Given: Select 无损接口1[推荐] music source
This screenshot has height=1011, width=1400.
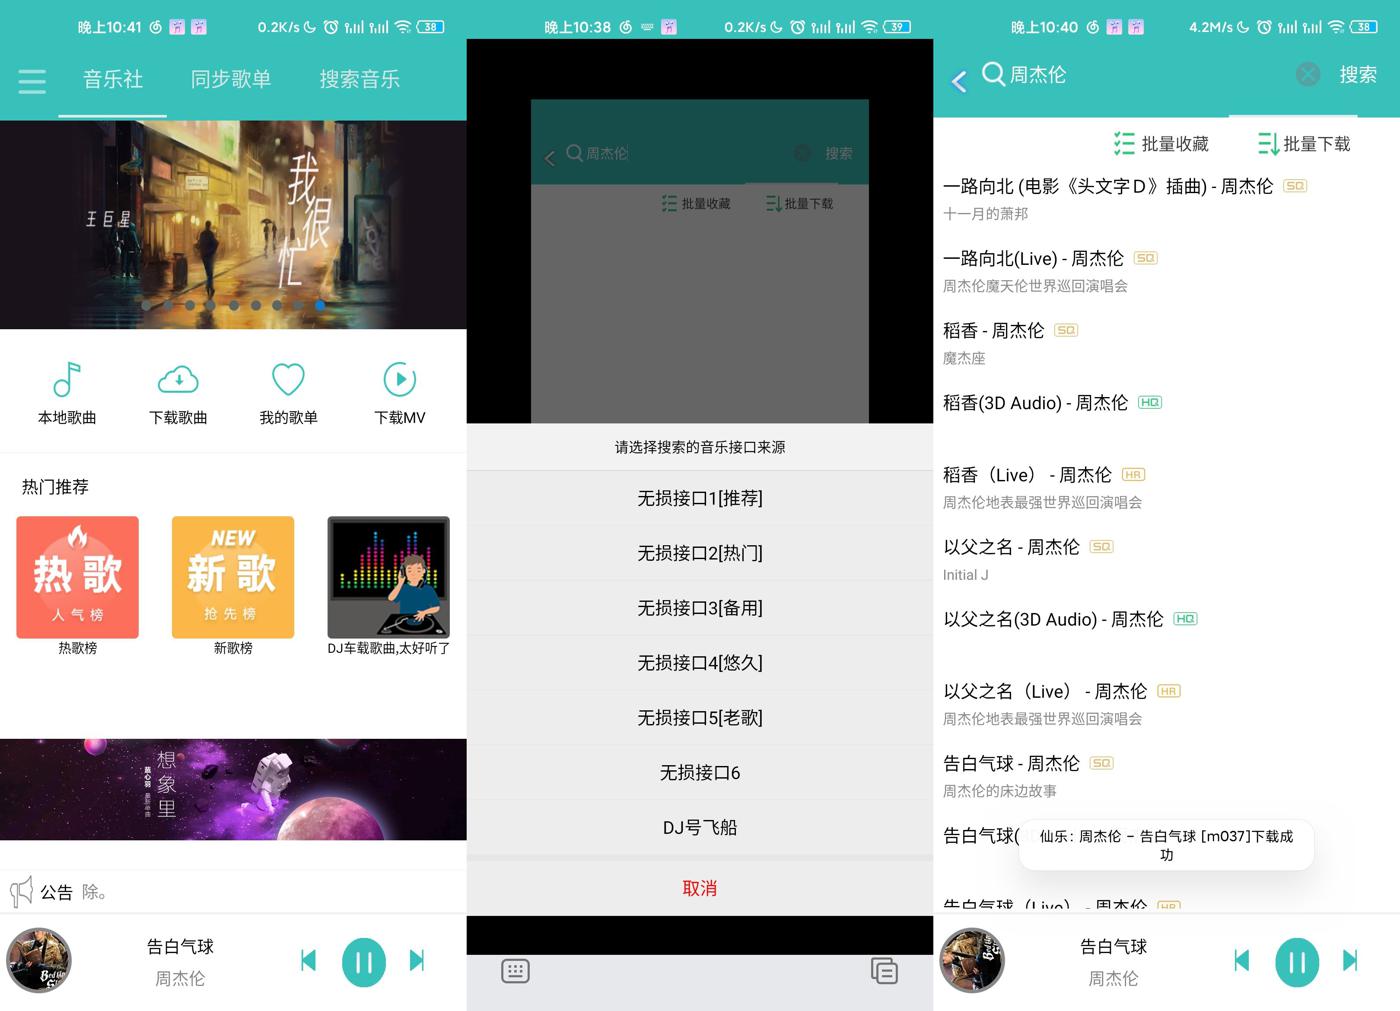Looking at the screenshot, I should [x=699, y=497].
